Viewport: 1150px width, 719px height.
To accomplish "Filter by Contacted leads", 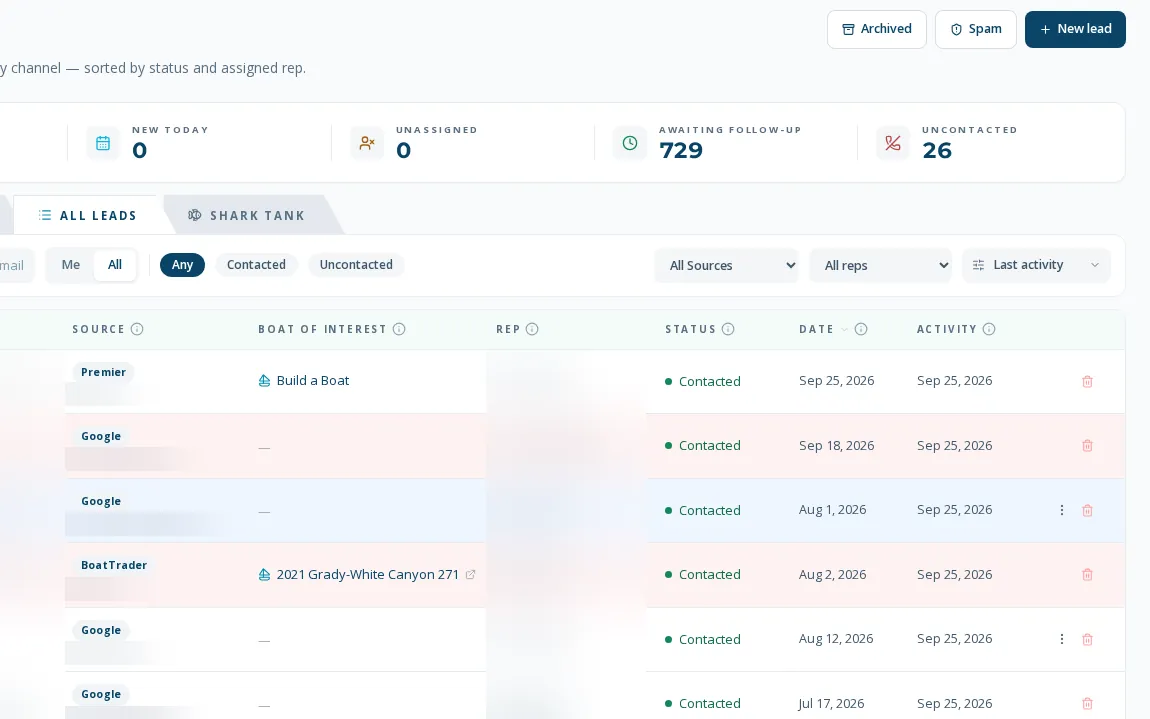I will (x=256, y=265).
